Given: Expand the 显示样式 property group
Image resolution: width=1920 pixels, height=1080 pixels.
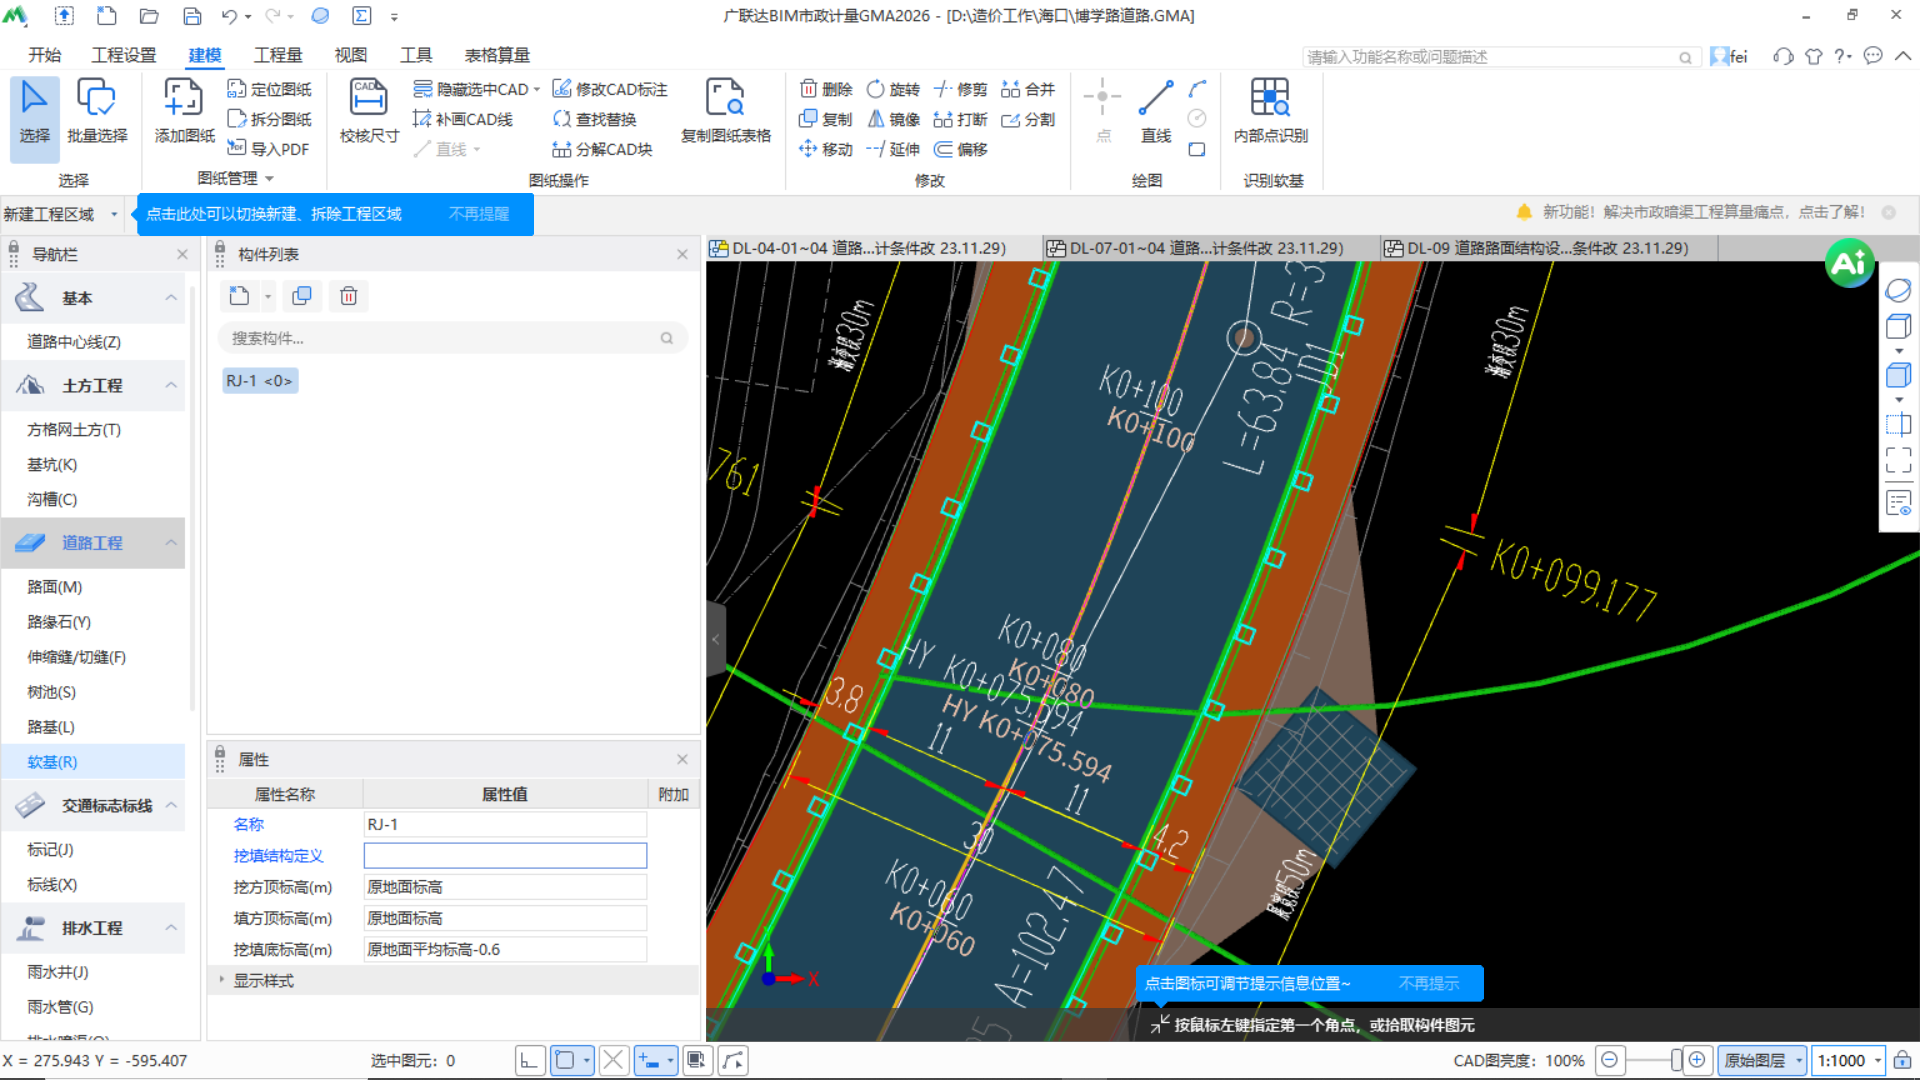Looking at the screenshot, I should (x=221, y=980).
